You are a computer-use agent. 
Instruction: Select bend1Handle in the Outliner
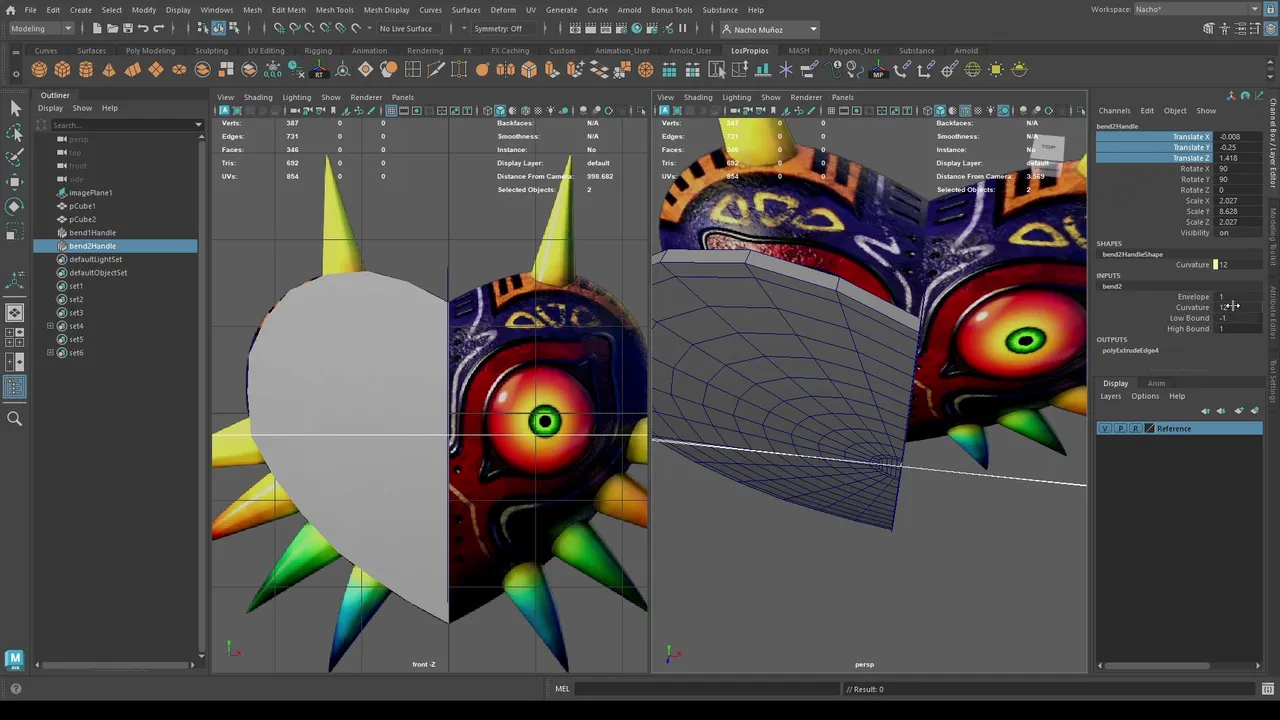pyautogui.click(x=92, y=232)
